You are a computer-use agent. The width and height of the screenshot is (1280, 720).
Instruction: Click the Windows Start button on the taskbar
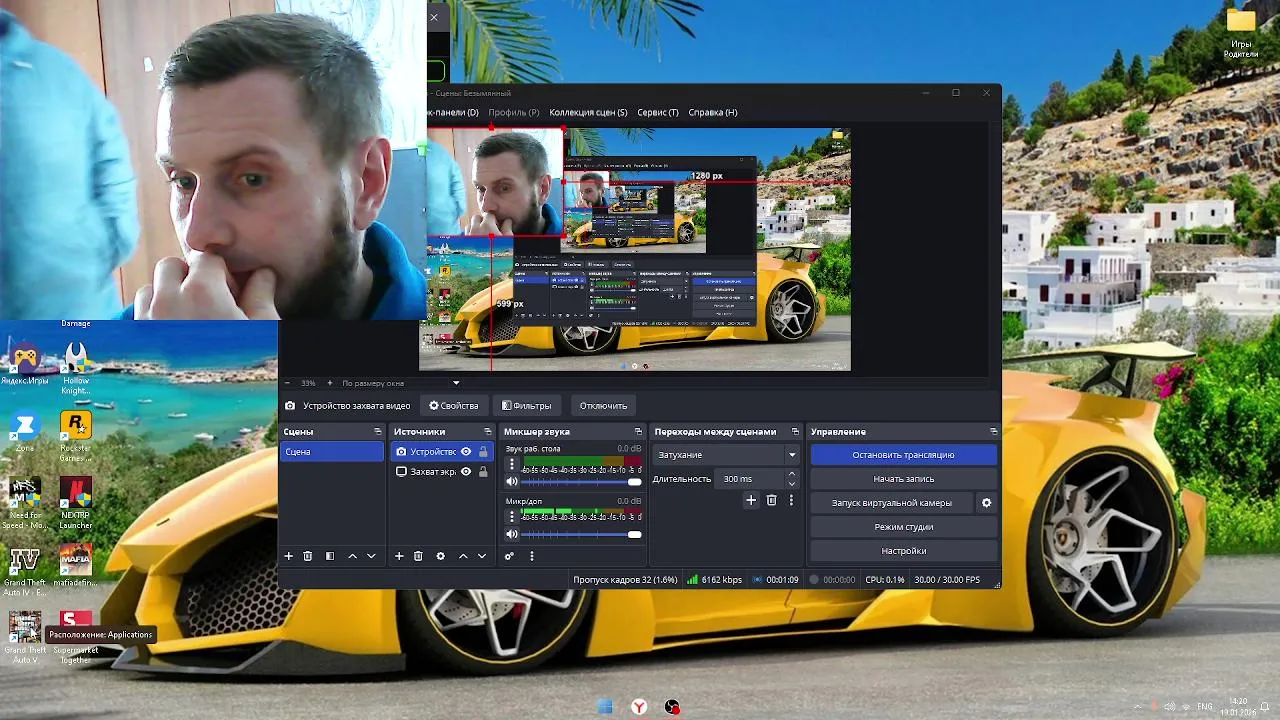pos(605,707)
